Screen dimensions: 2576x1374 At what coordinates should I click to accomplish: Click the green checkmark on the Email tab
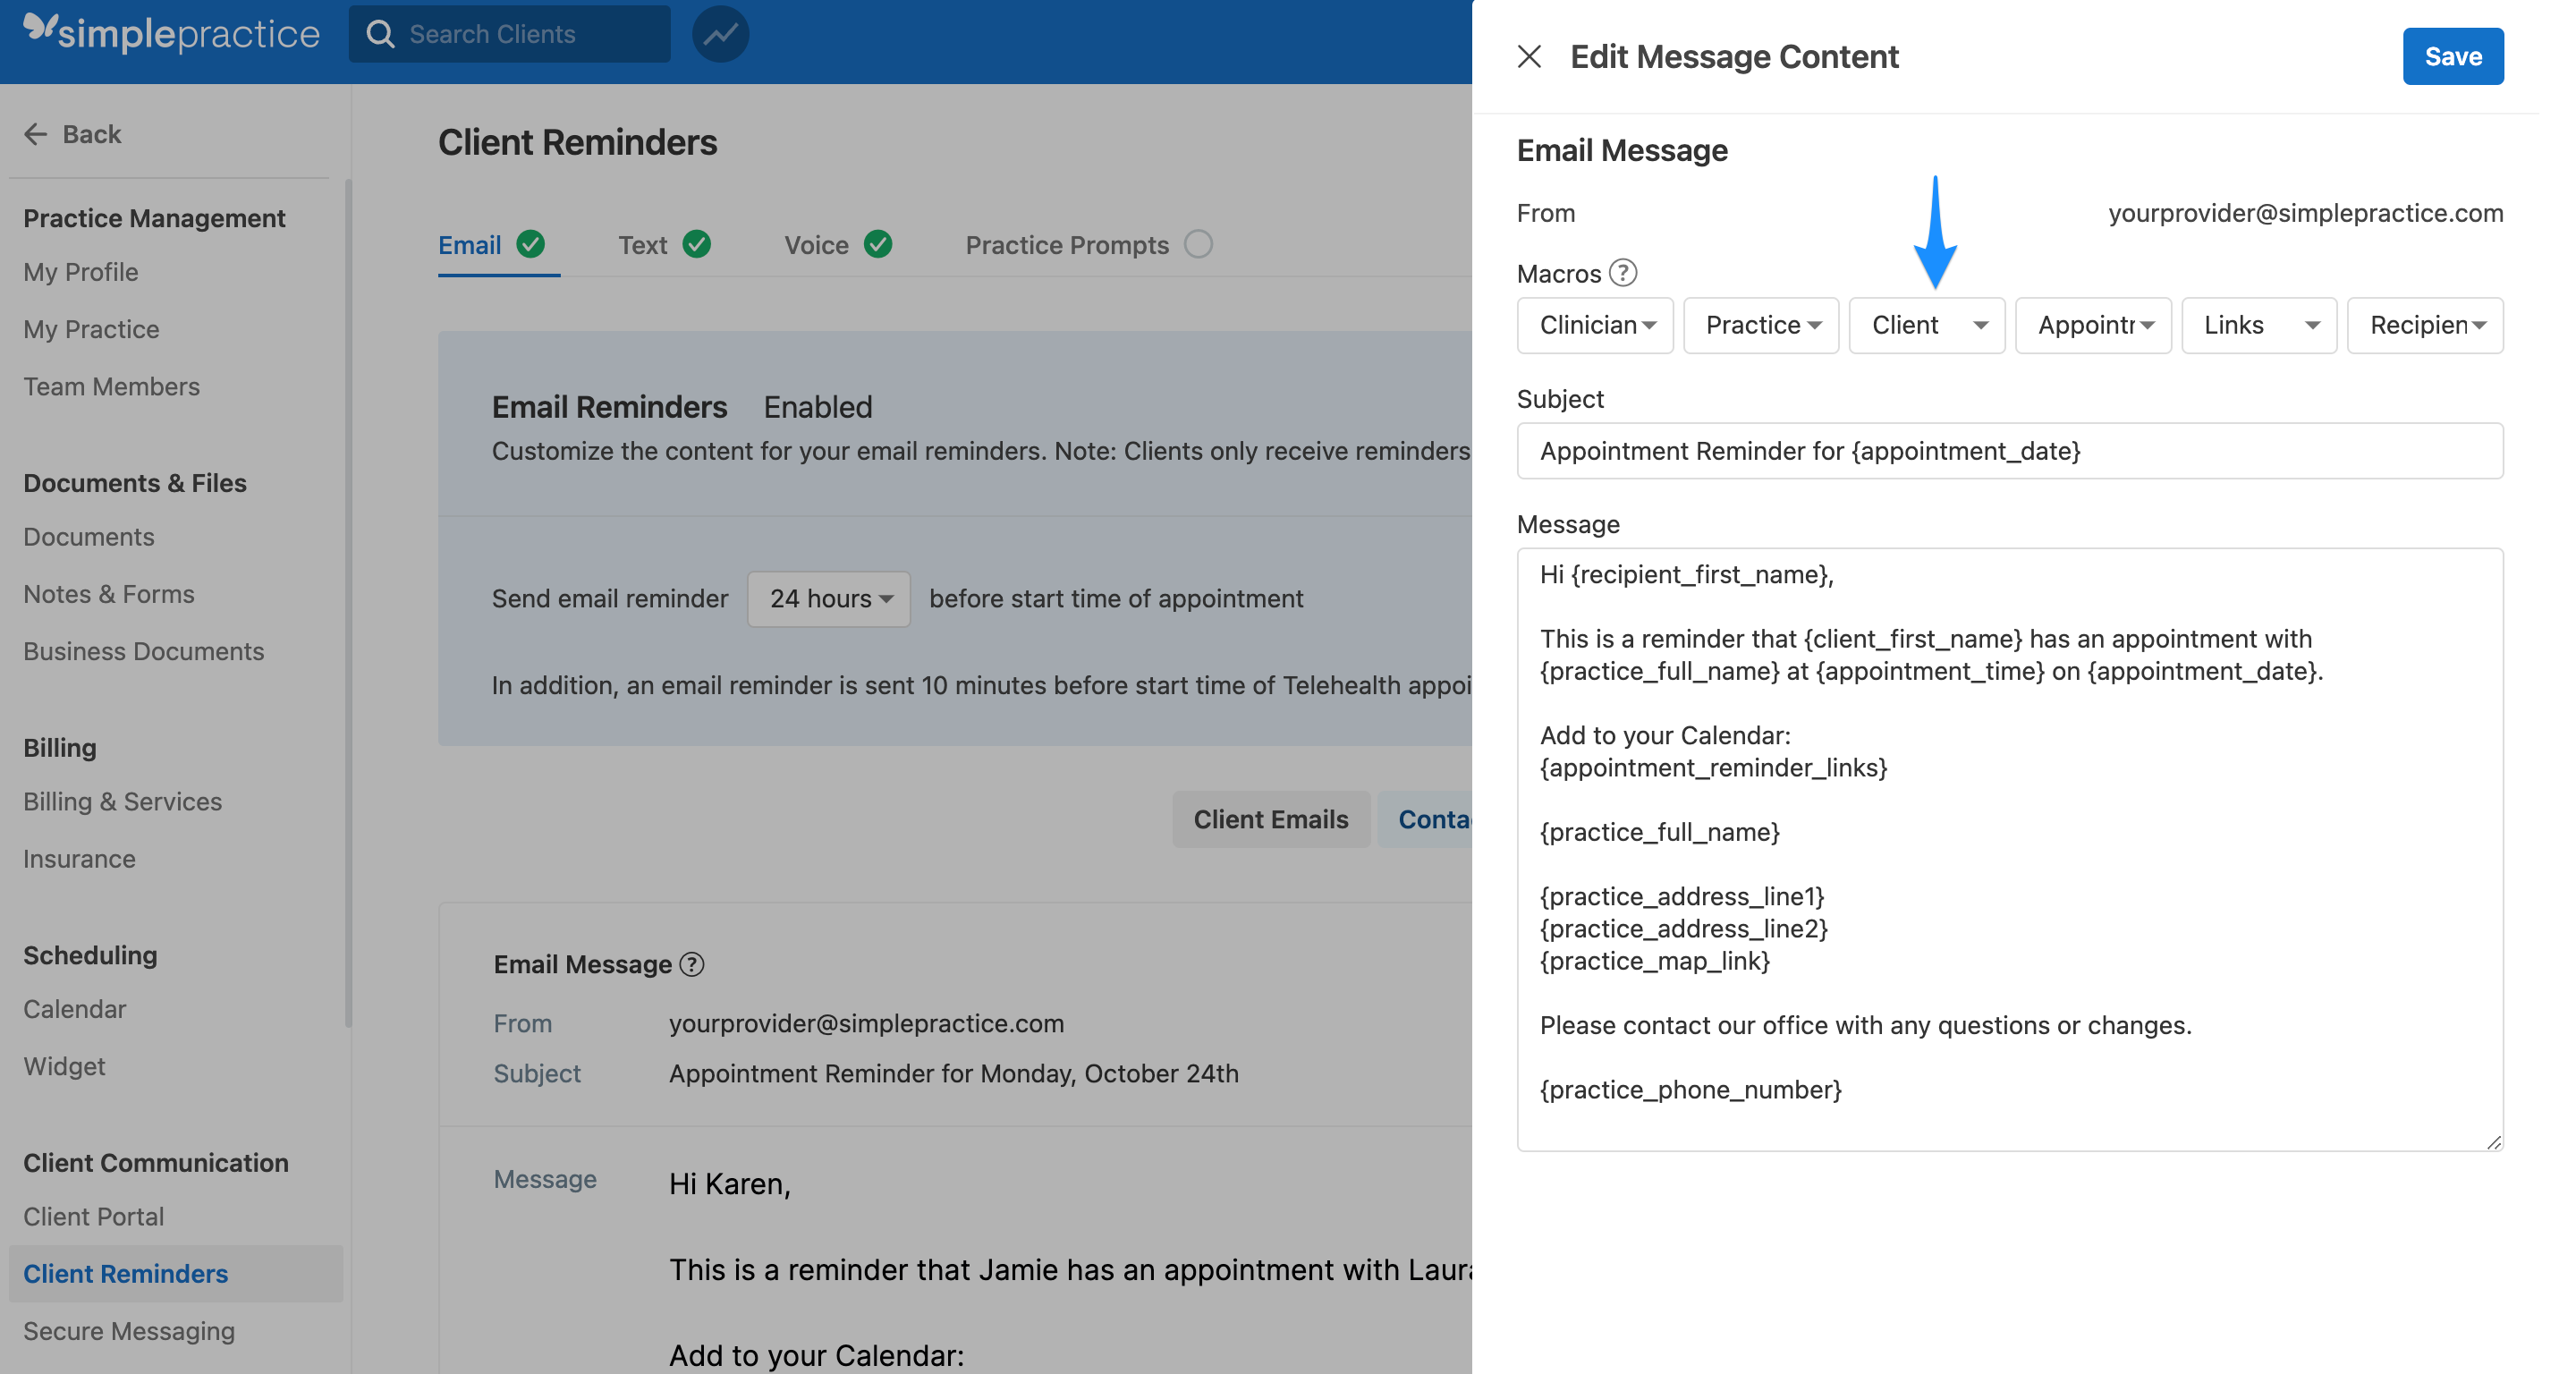(x=531, y=244)
